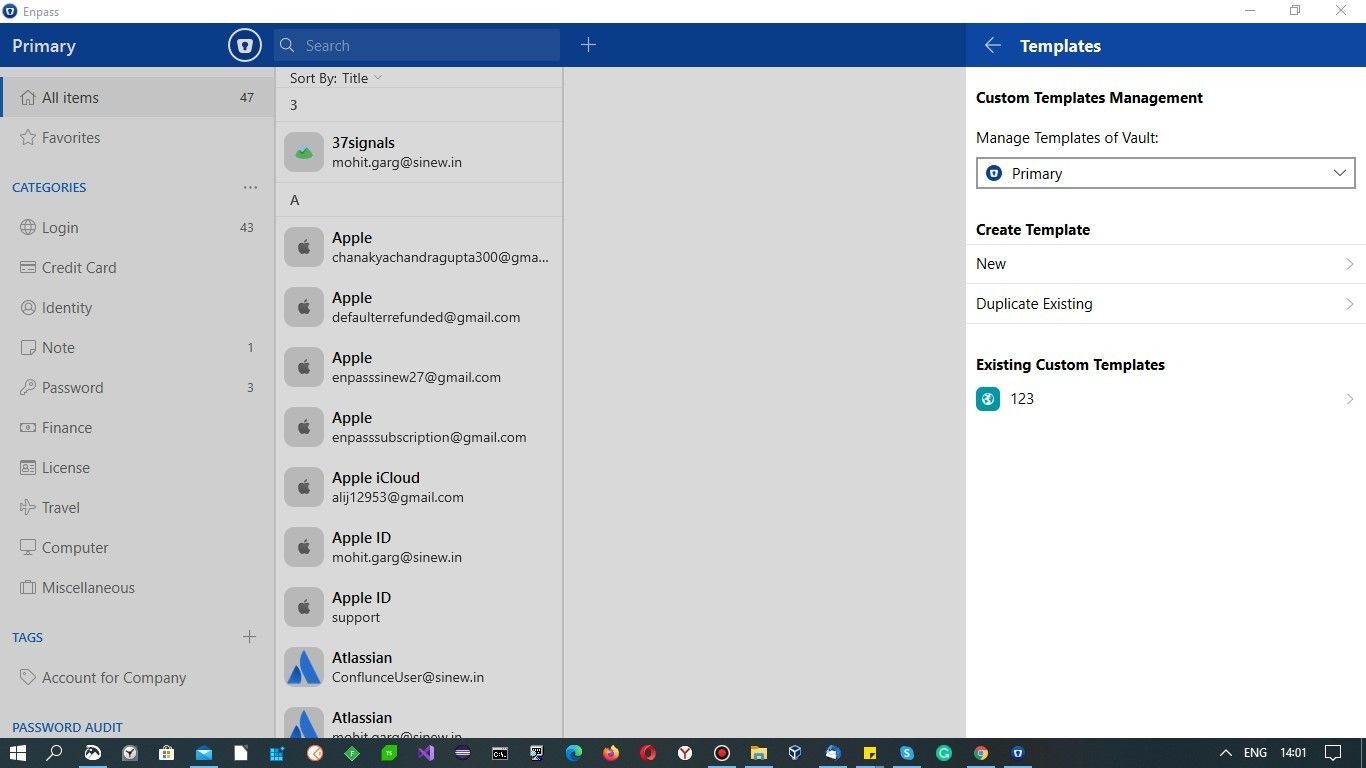This screenshot has width=1366, height=768.
Task: Select All items in sidebar
Action: [137, 98]
